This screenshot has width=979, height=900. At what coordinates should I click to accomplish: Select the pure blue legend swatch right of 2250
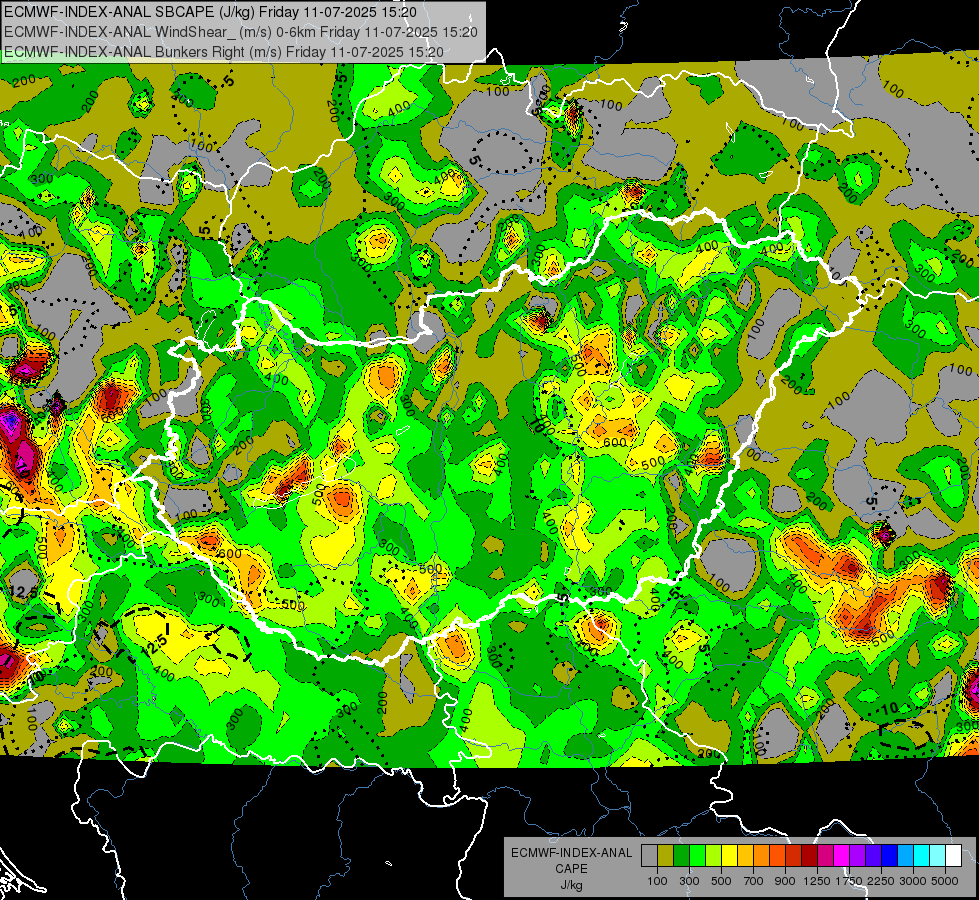(890, 856)
